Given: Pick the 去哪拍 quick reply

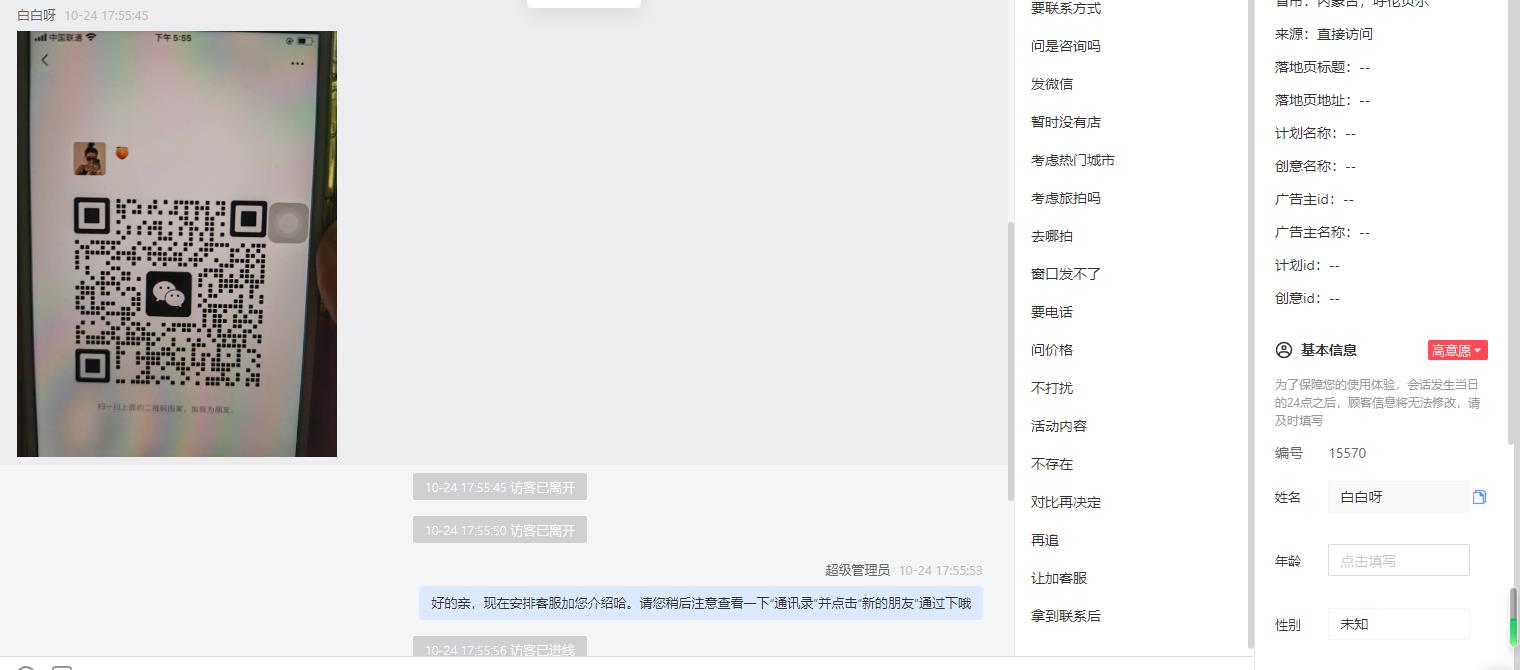Looking at the screenshot, I should [x=1052, y=236].
